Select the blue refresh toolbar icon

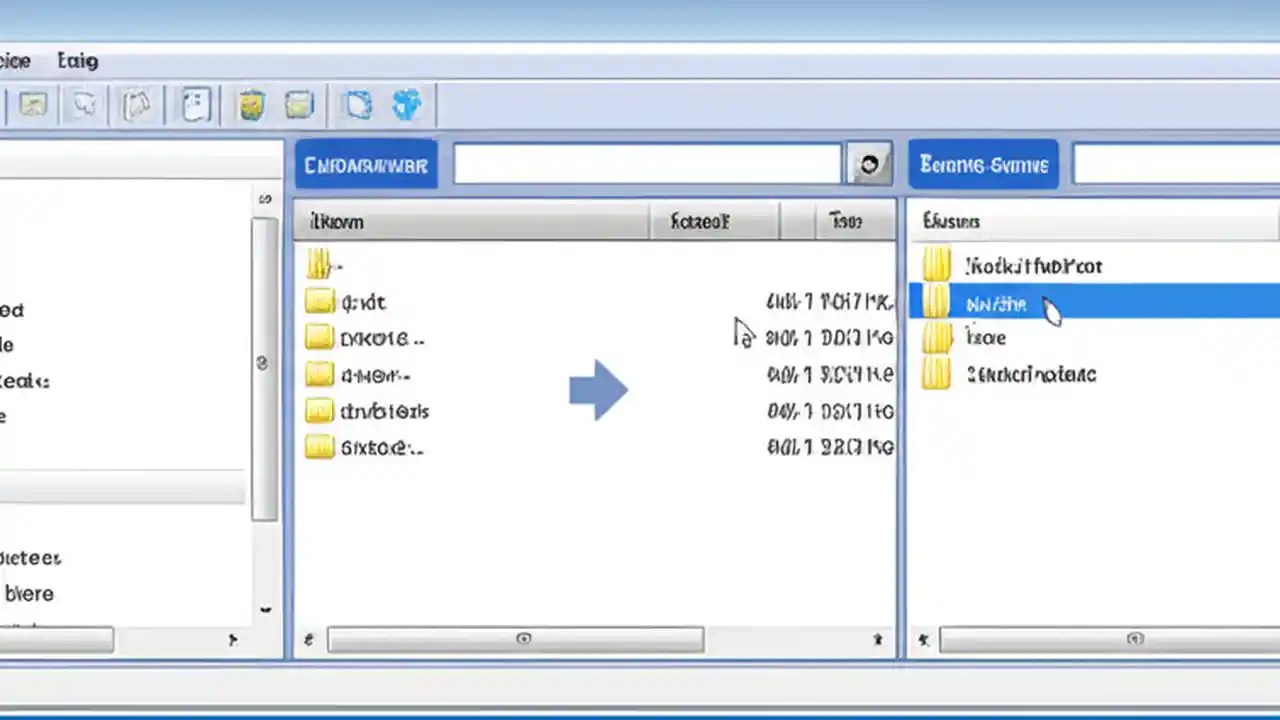(x=358, y=105)
